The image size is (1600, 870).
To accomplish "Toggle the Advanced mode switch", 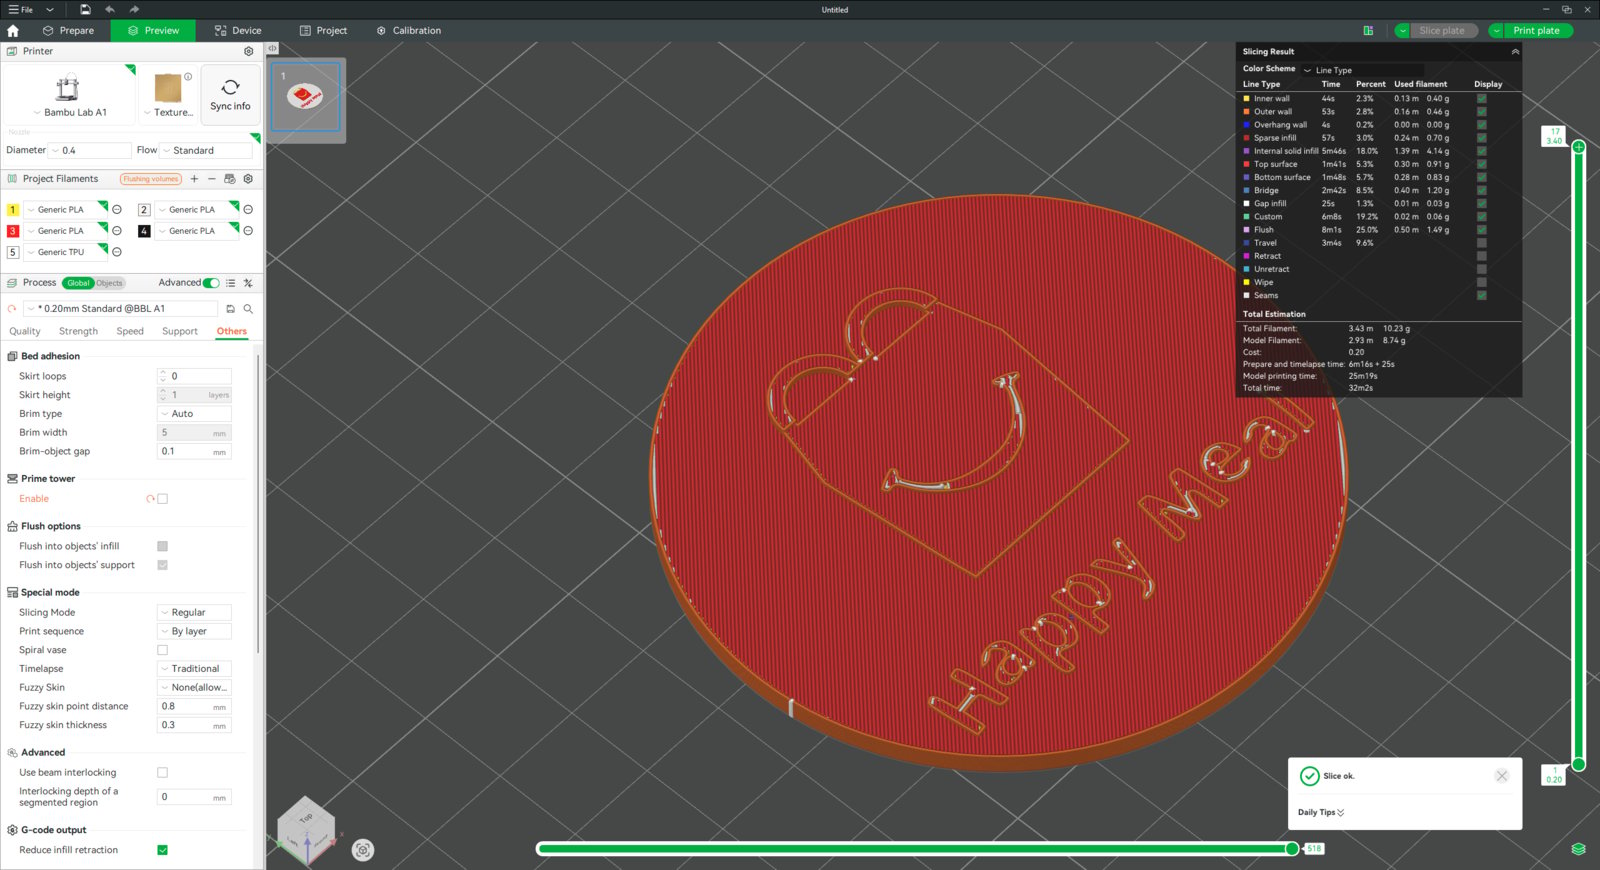I will 211,283.
